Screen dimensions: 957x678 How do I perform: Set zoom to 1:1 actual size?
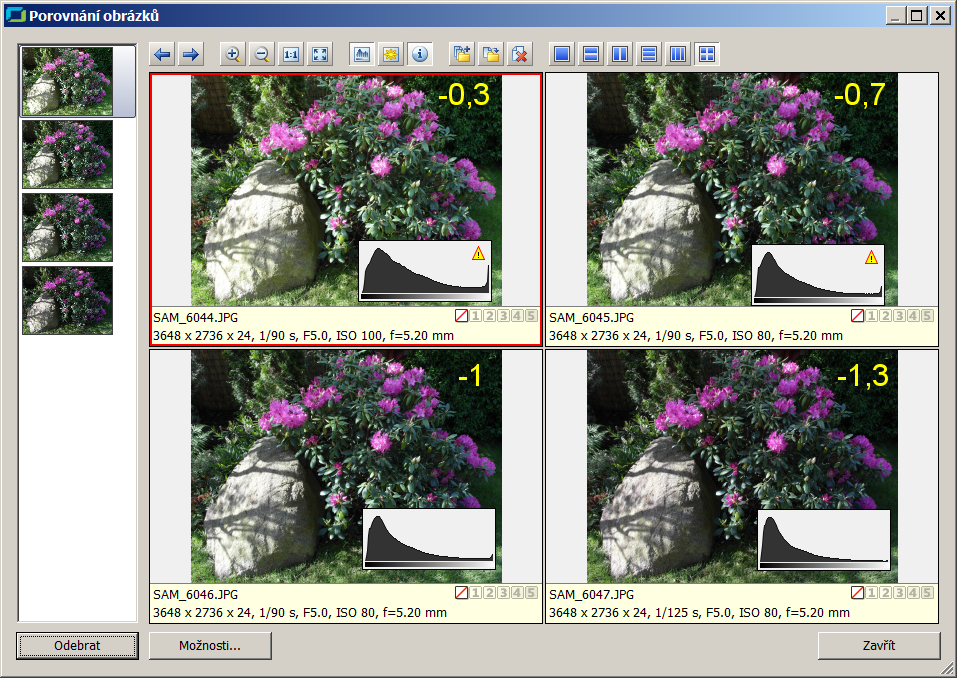(290, 54)
